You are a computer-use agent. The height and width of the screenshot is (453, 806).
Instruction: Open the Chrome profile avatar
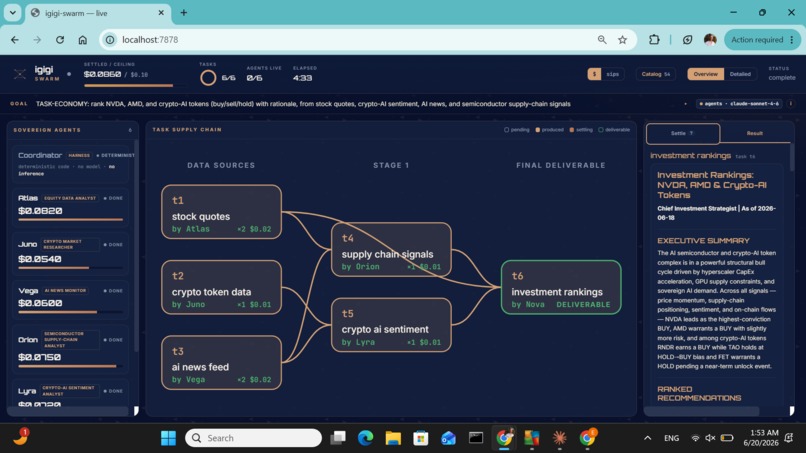(710, 40)
